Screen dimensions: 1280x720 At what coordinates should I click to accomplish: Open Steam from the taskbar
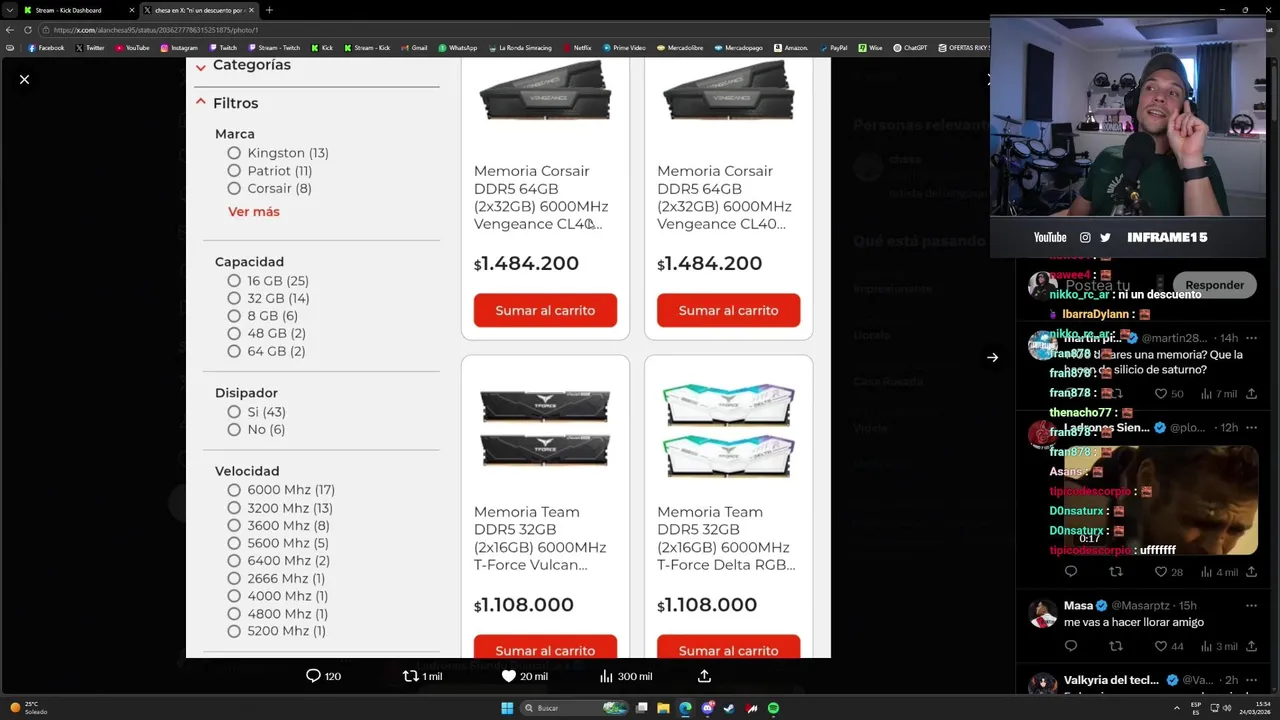[x=729, y=708]
